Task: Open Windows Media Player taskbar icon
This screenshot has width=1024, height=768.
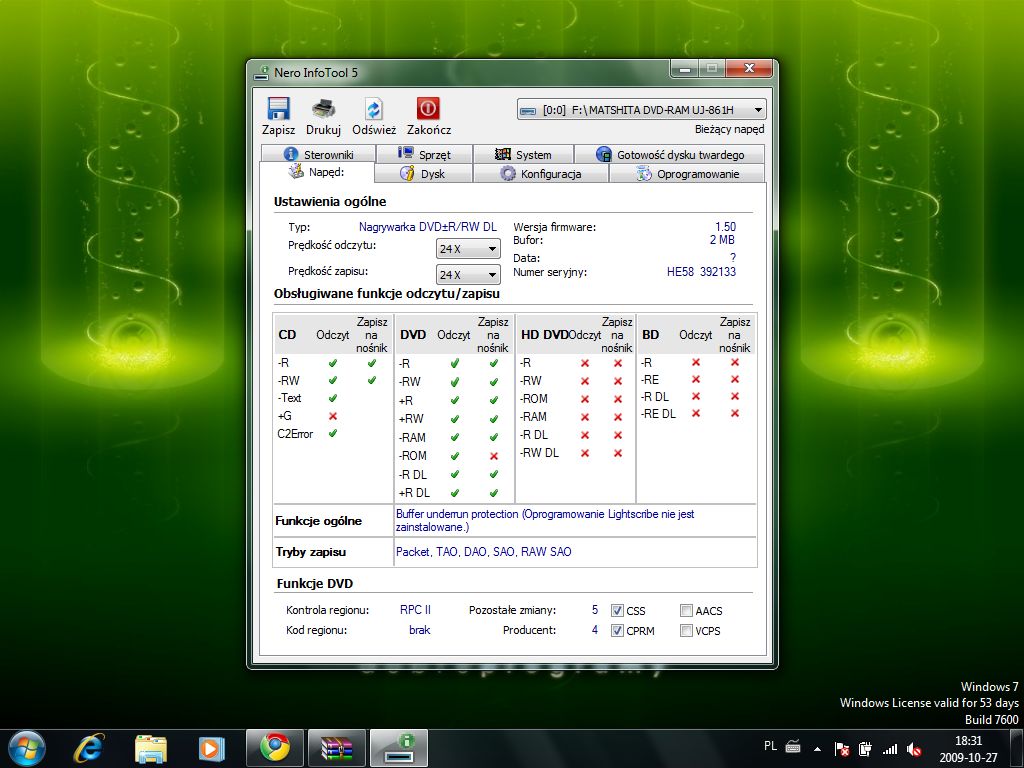Action: (211, 748)
